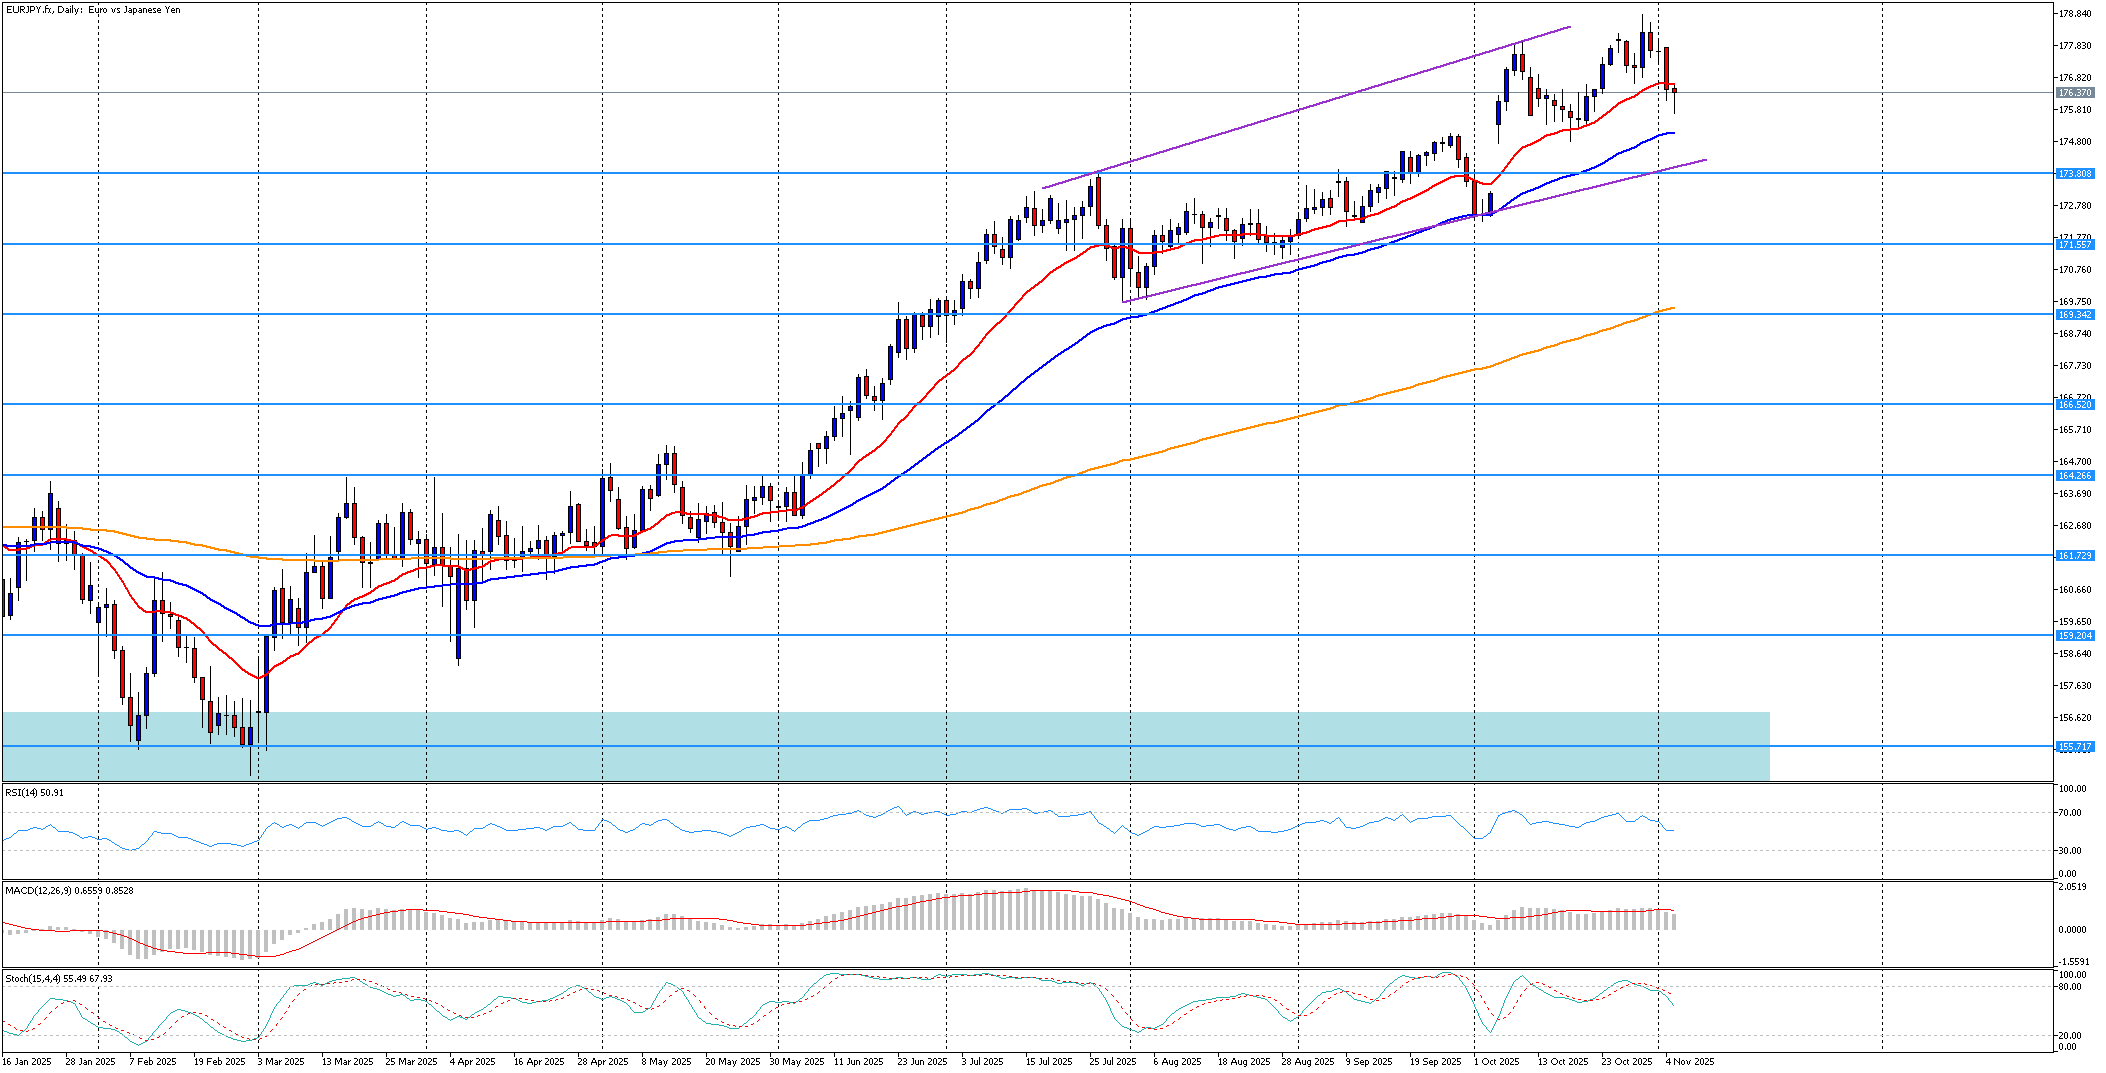Click the 3 Mar 2025 date label
The image size is (2106, 1073).
(x=280, y=1062)
